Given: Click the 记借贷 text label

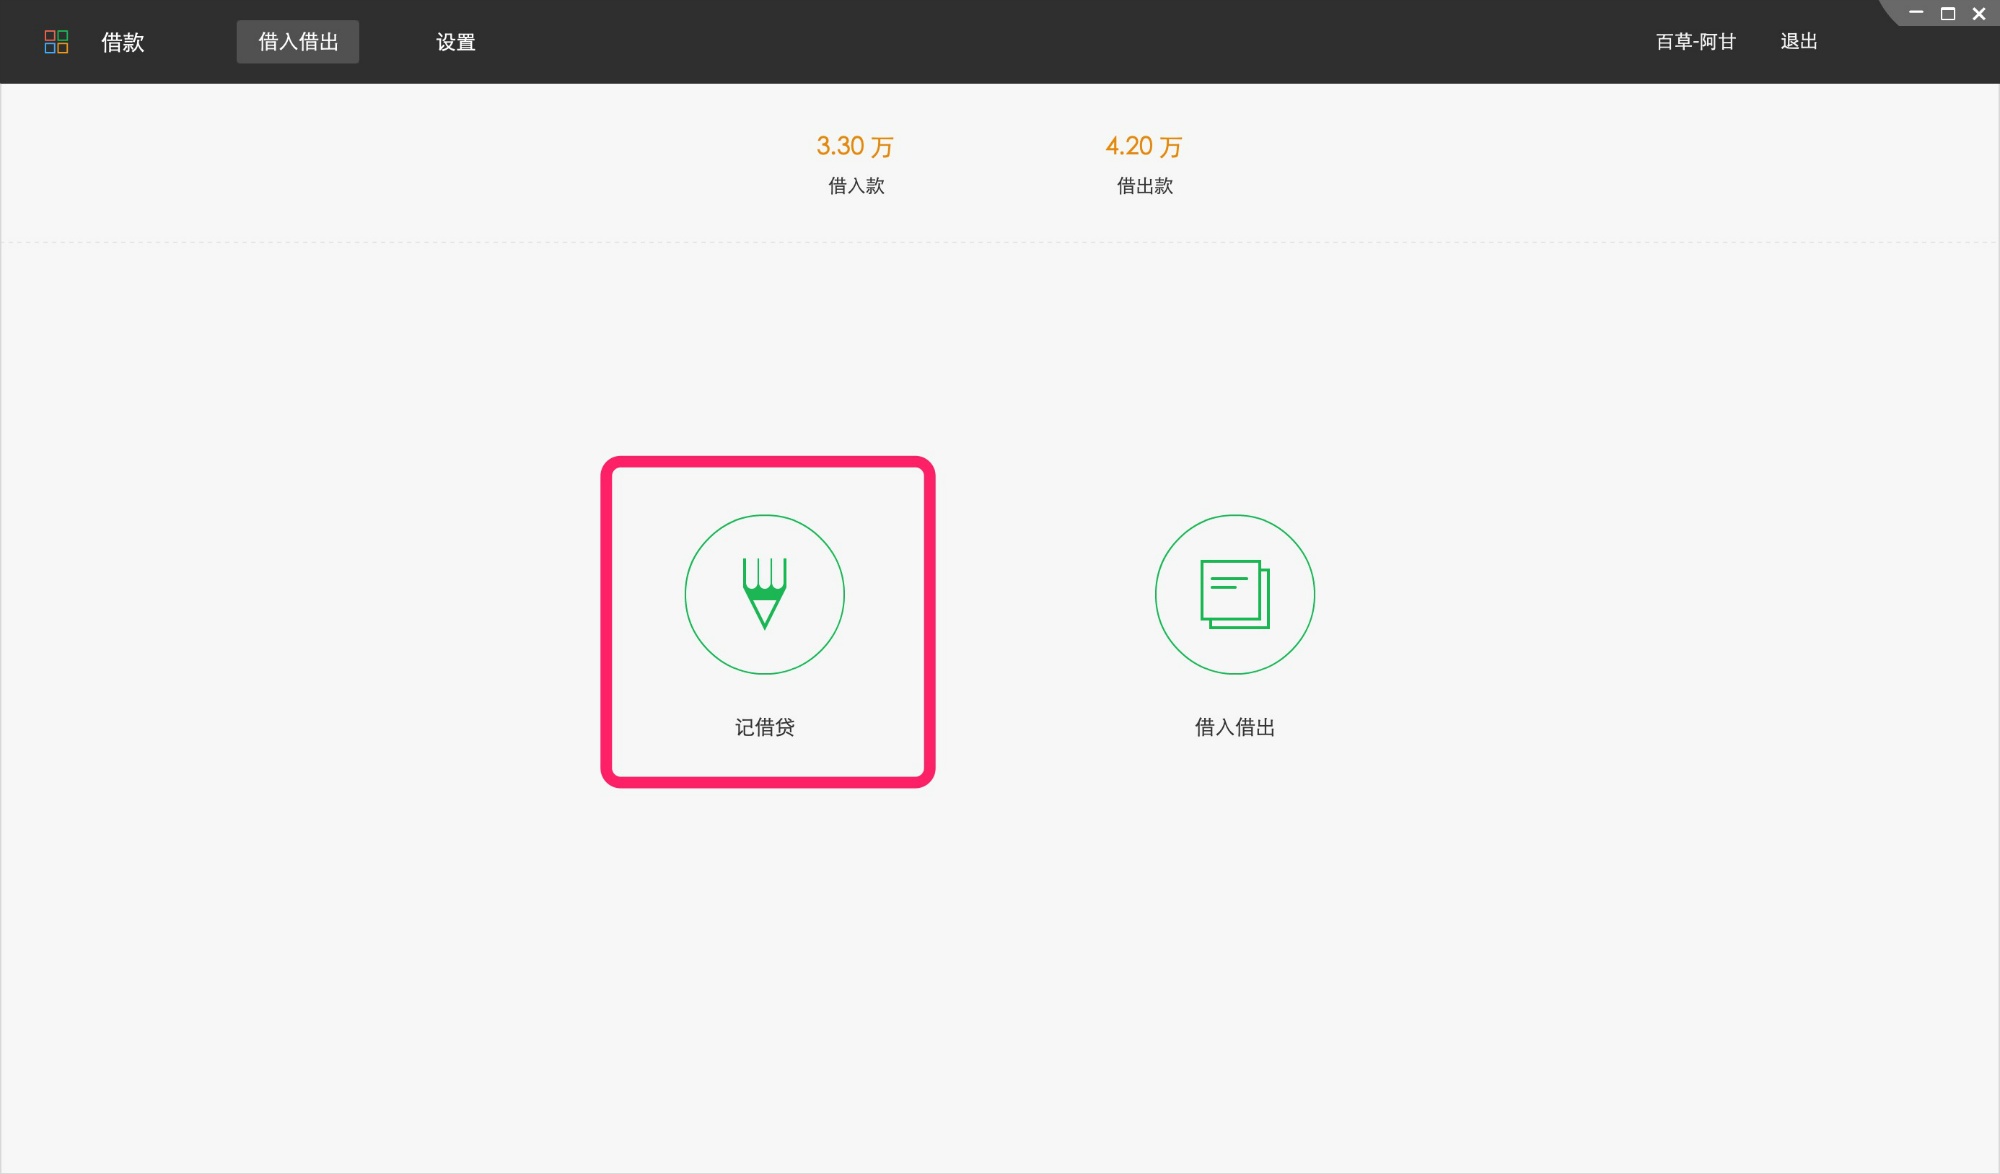Looking at the screenshot, I should (x=765, y=727).
